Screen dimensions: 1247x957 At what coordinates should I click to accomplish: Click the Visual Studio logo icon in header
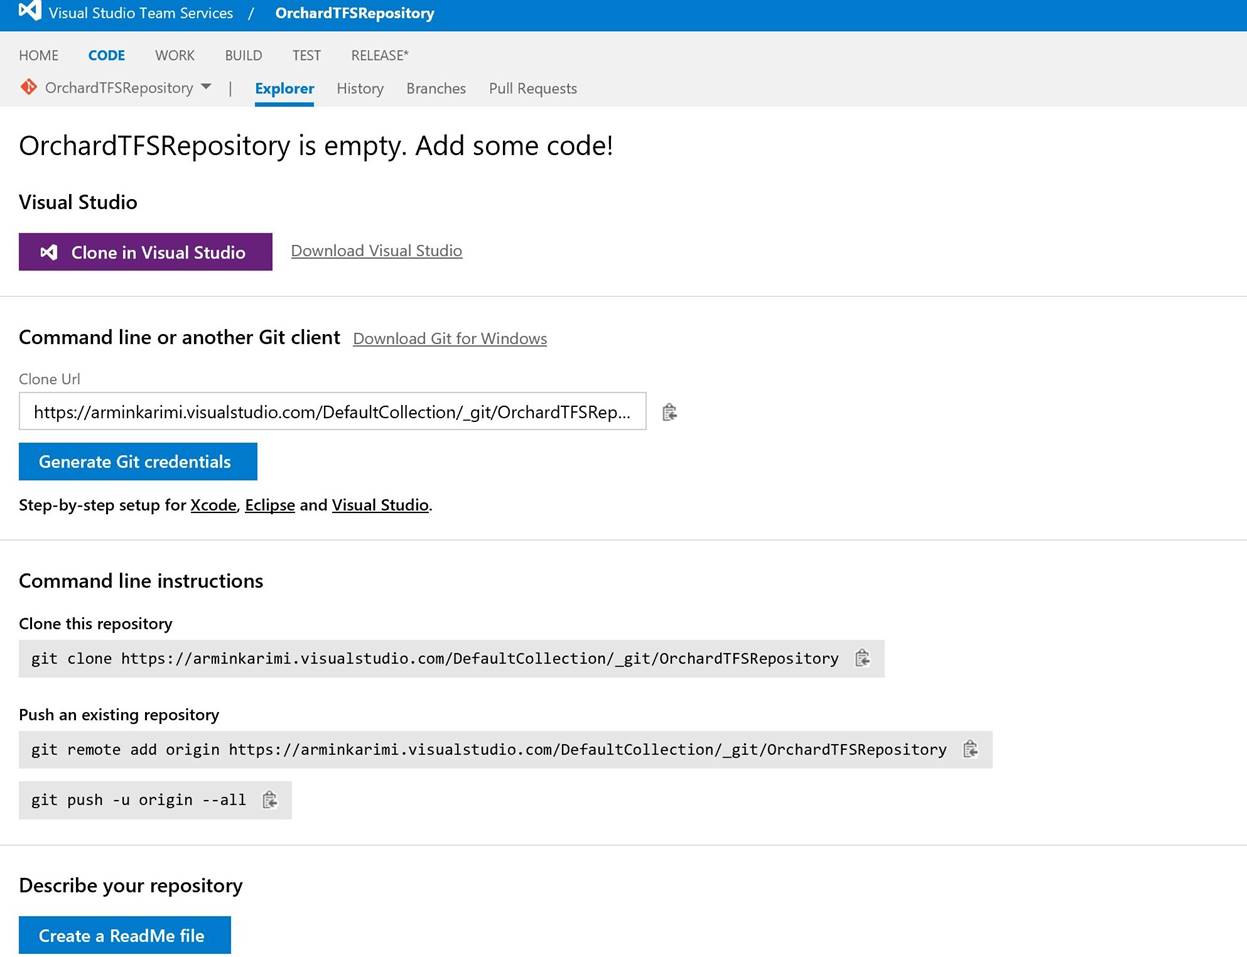click(30, 11)
